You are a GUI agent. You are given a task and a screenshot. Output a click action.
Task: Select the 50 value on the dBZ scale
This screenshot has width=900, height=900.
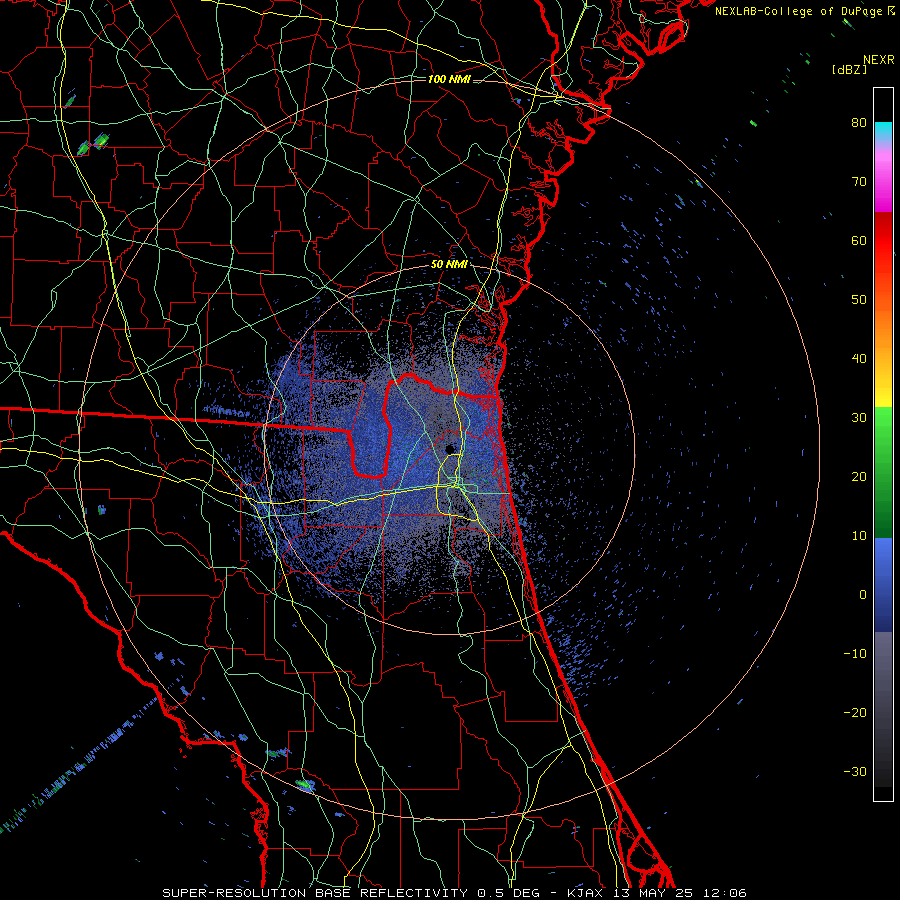click(x=859, y=300)
